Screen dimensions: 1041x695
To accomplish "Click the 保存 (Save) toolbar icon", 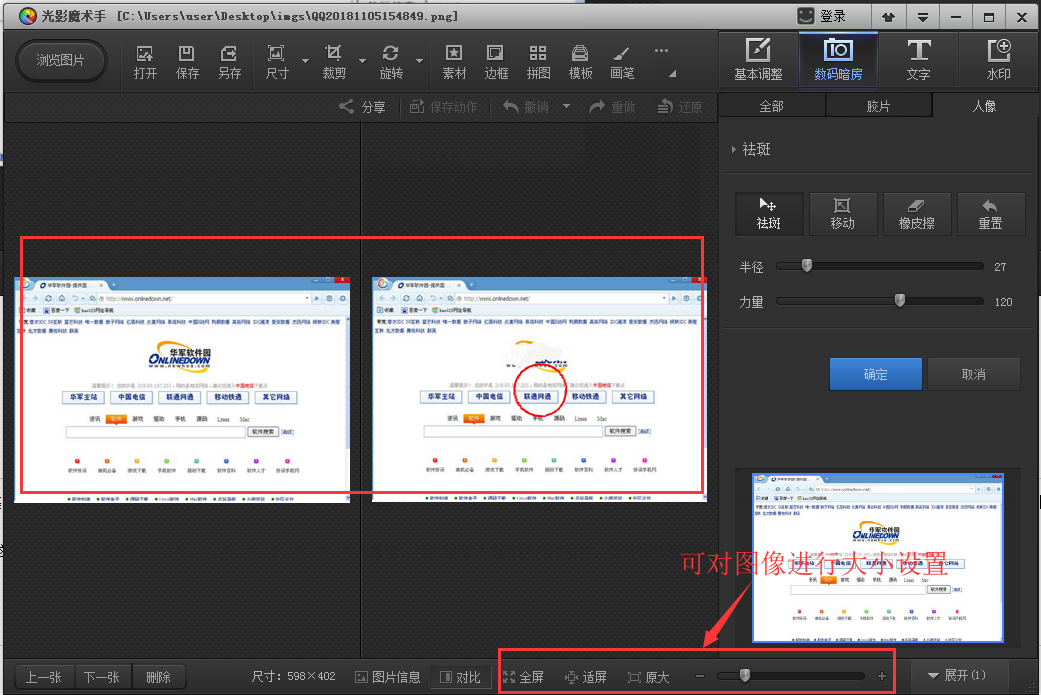I will [187, 61].
